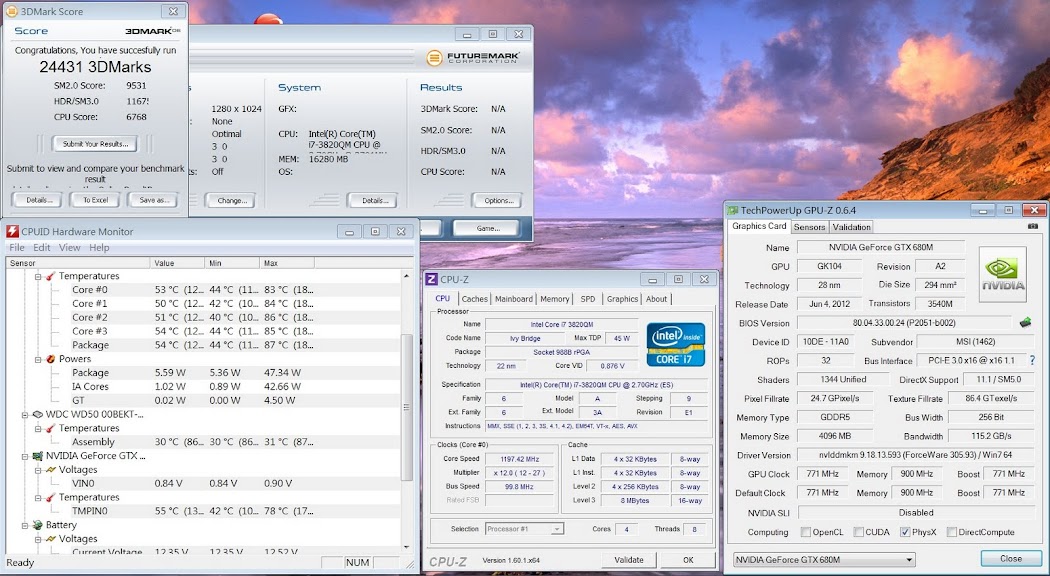
Task: Collapse the WDC drive Temperatures node
Action: [x=38, y=429]
